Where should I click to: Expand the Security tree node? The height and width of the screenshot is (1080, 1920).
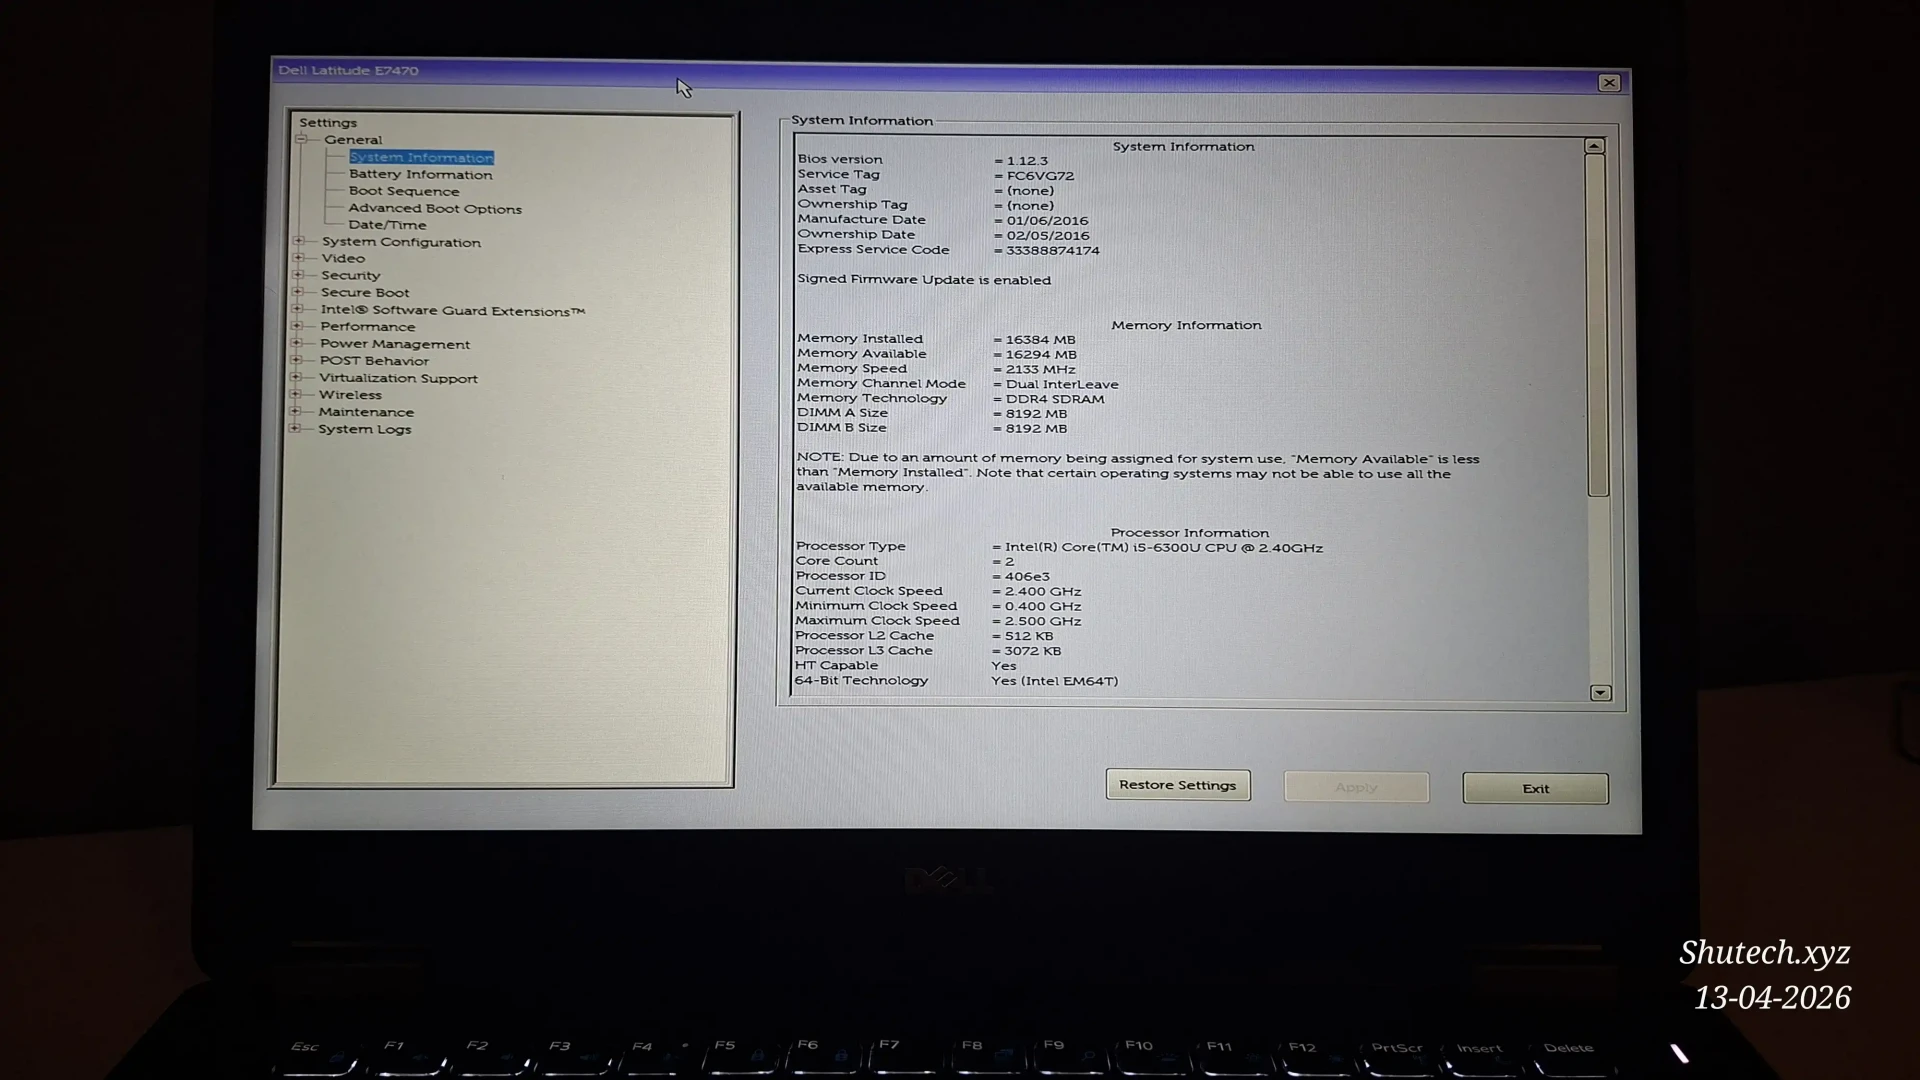pyautogui.click(x=298, y=275)
